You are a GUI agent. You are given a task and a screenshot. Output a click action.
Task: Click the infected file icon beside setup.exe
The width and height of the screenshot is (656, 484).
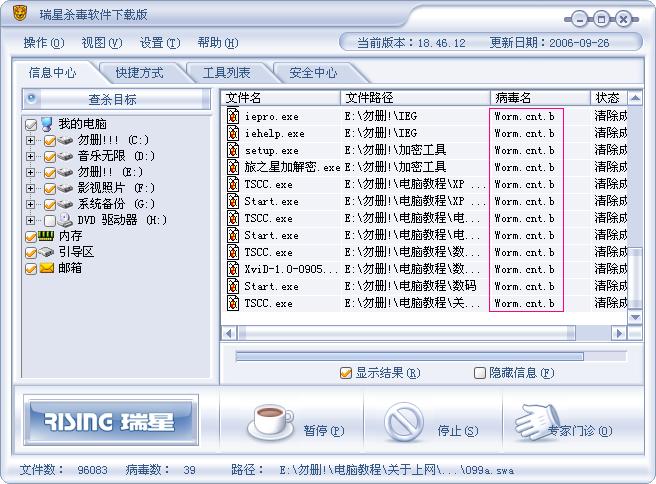tap(233, 150)
